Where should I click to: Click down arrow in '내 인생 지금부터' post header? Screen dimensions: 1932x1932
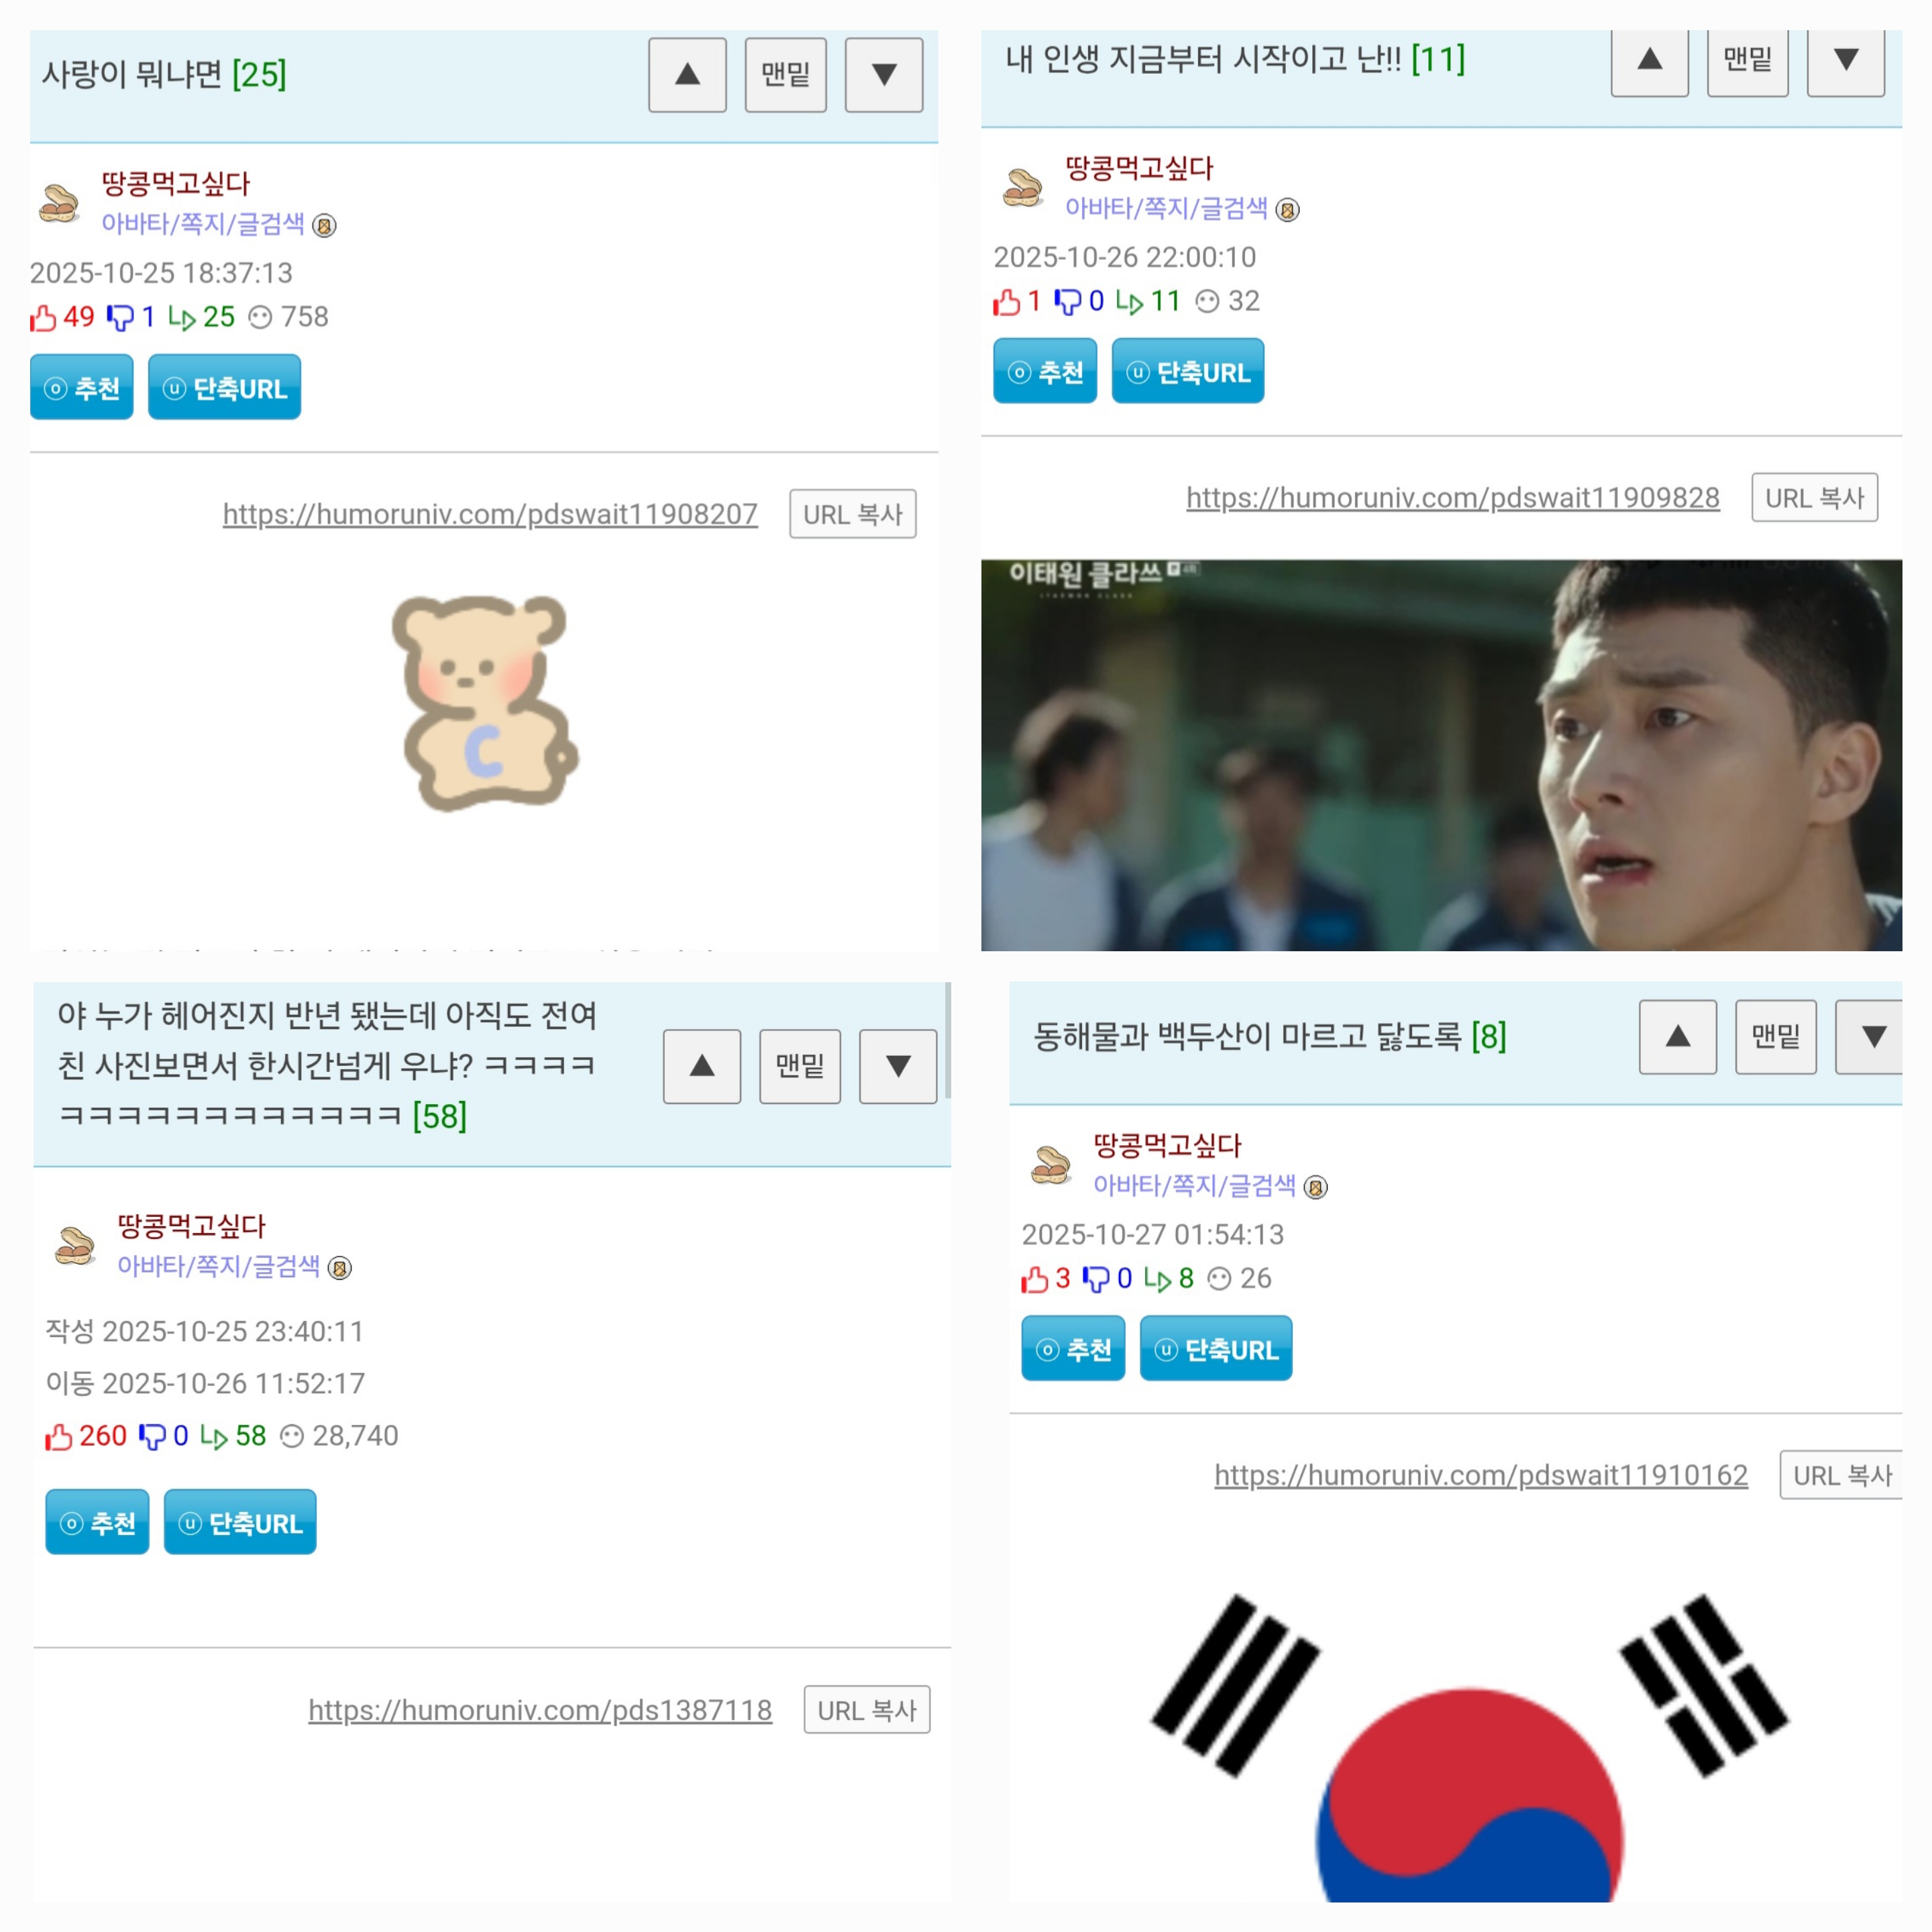1846,60
